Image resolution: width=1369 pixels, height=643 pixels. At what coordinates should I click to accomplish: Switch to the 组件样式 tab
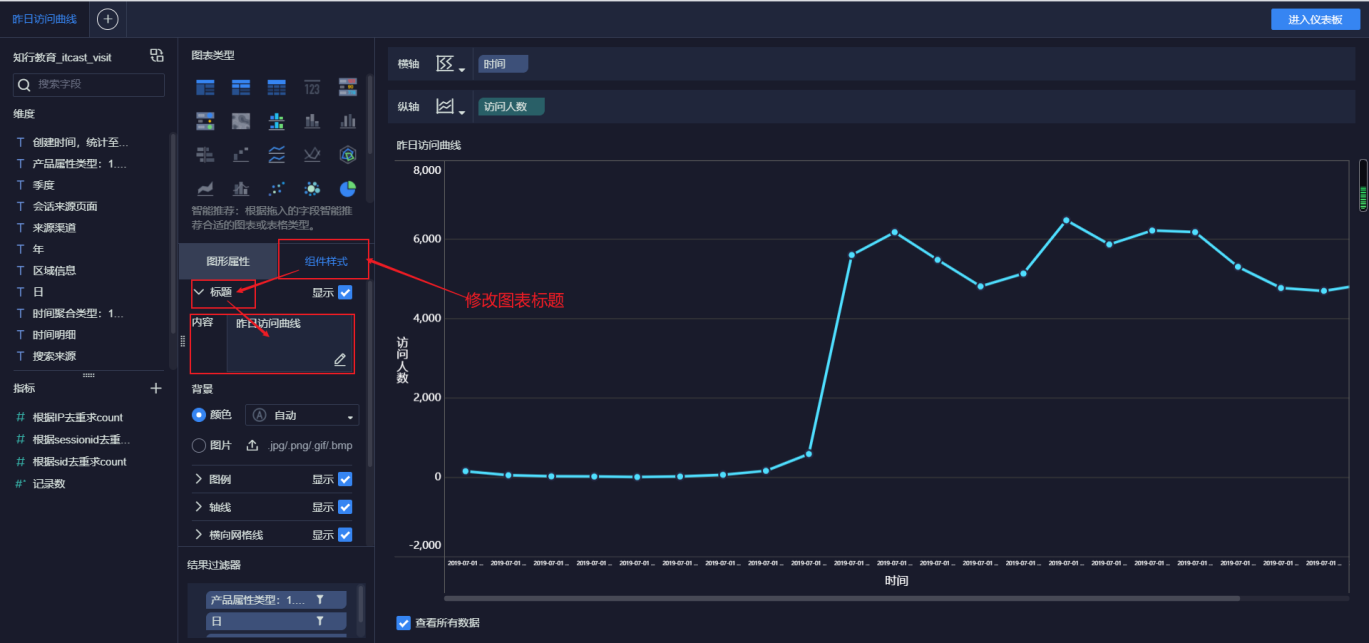pyautogui.click(x=326, y=261)
